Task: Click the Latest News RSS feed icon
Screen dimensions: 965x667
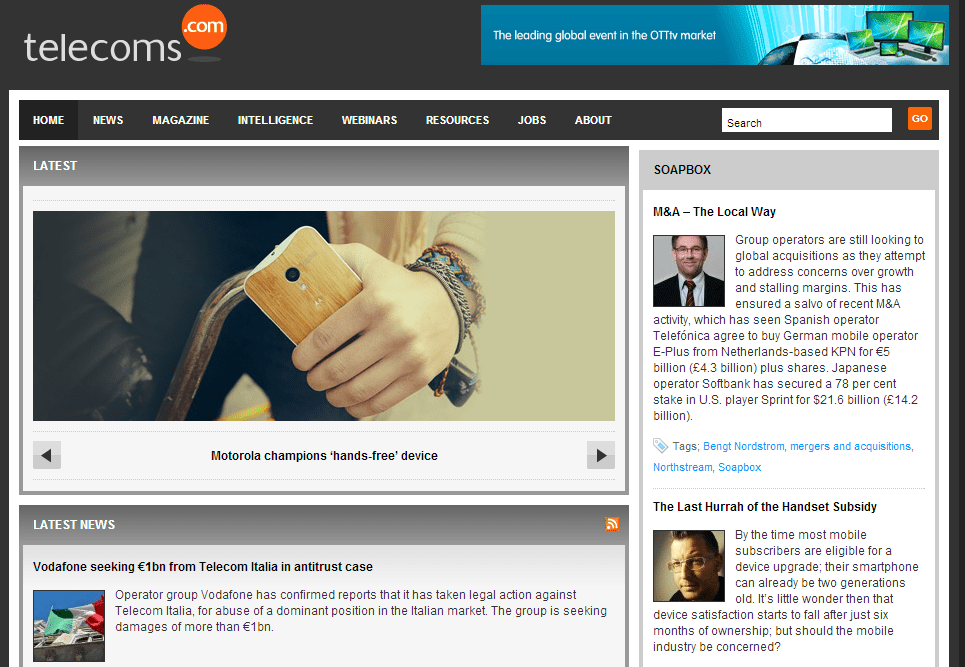Action: click(612, 524)
